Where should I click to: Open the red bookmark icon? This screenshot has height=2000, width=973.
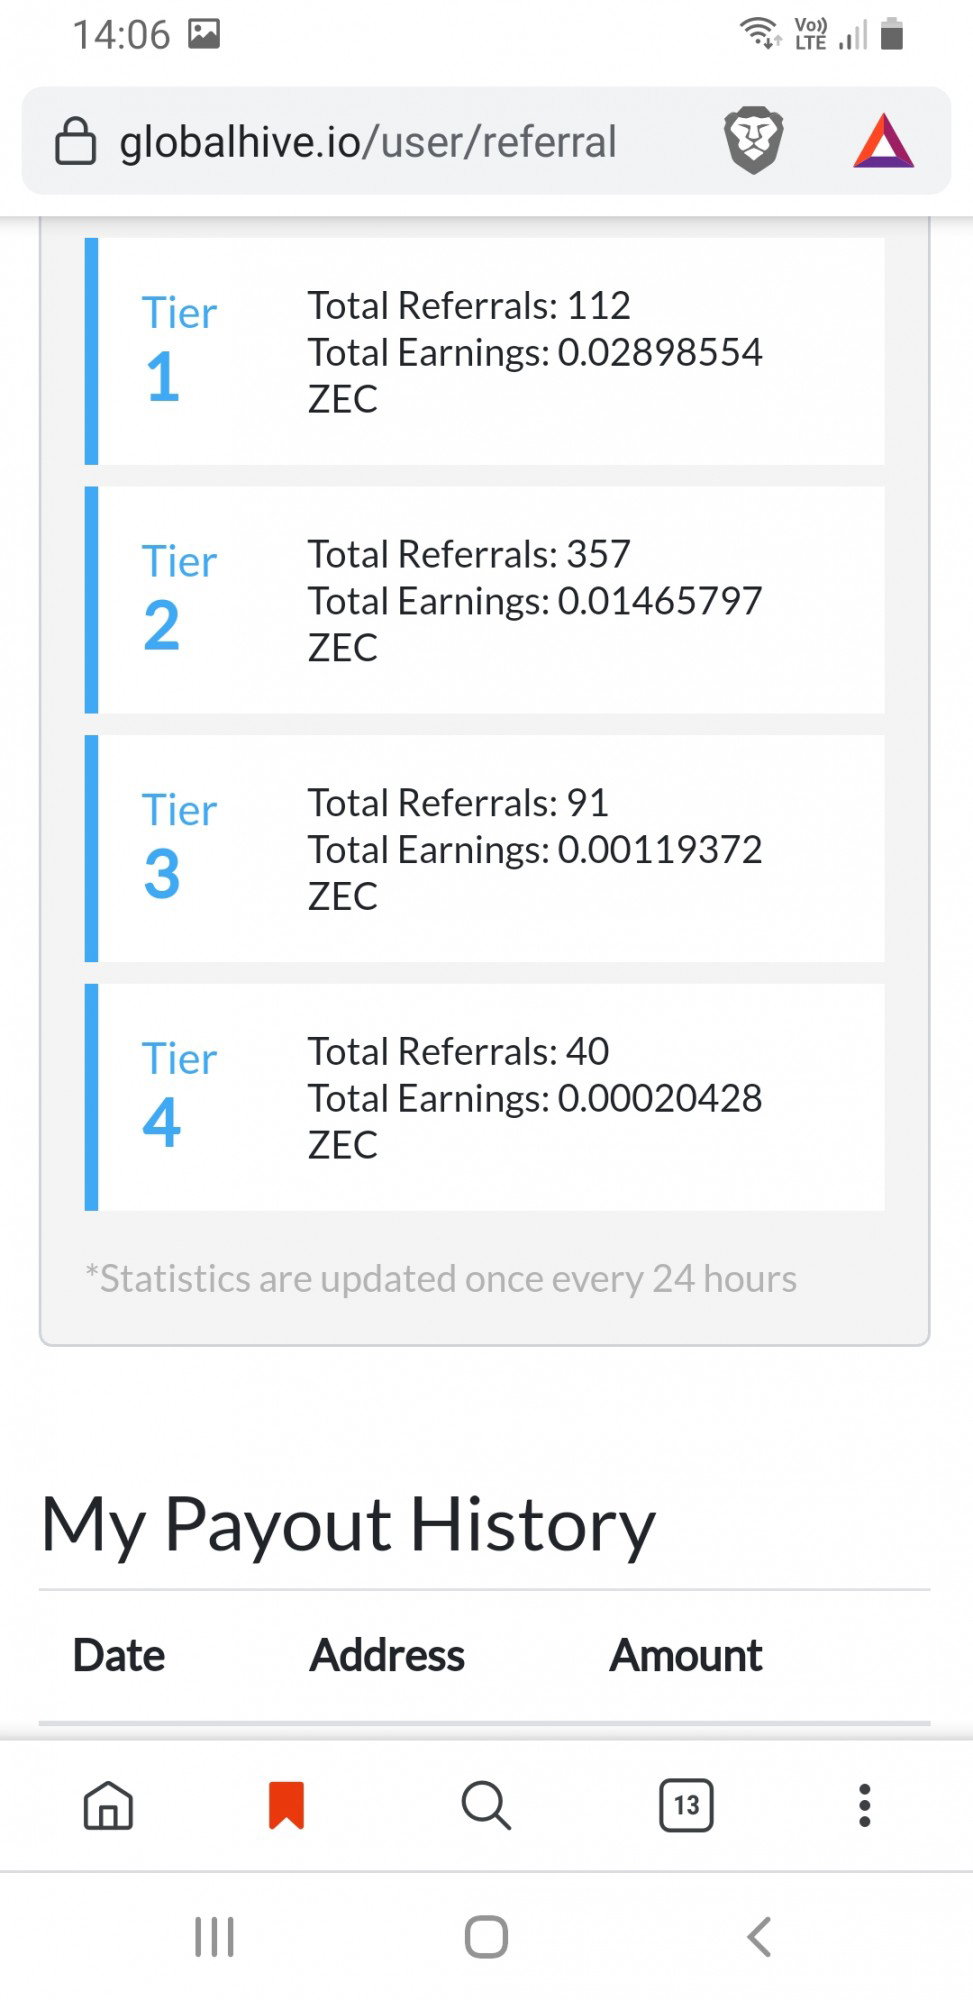coord(286,1806)
